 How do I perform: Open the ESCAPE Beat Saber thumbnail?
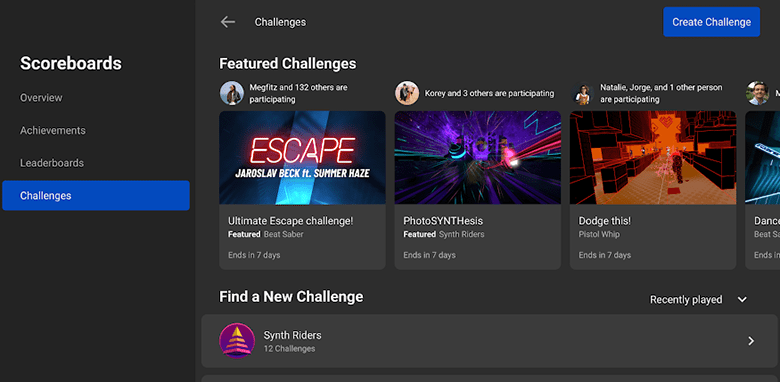click(302, 158)
